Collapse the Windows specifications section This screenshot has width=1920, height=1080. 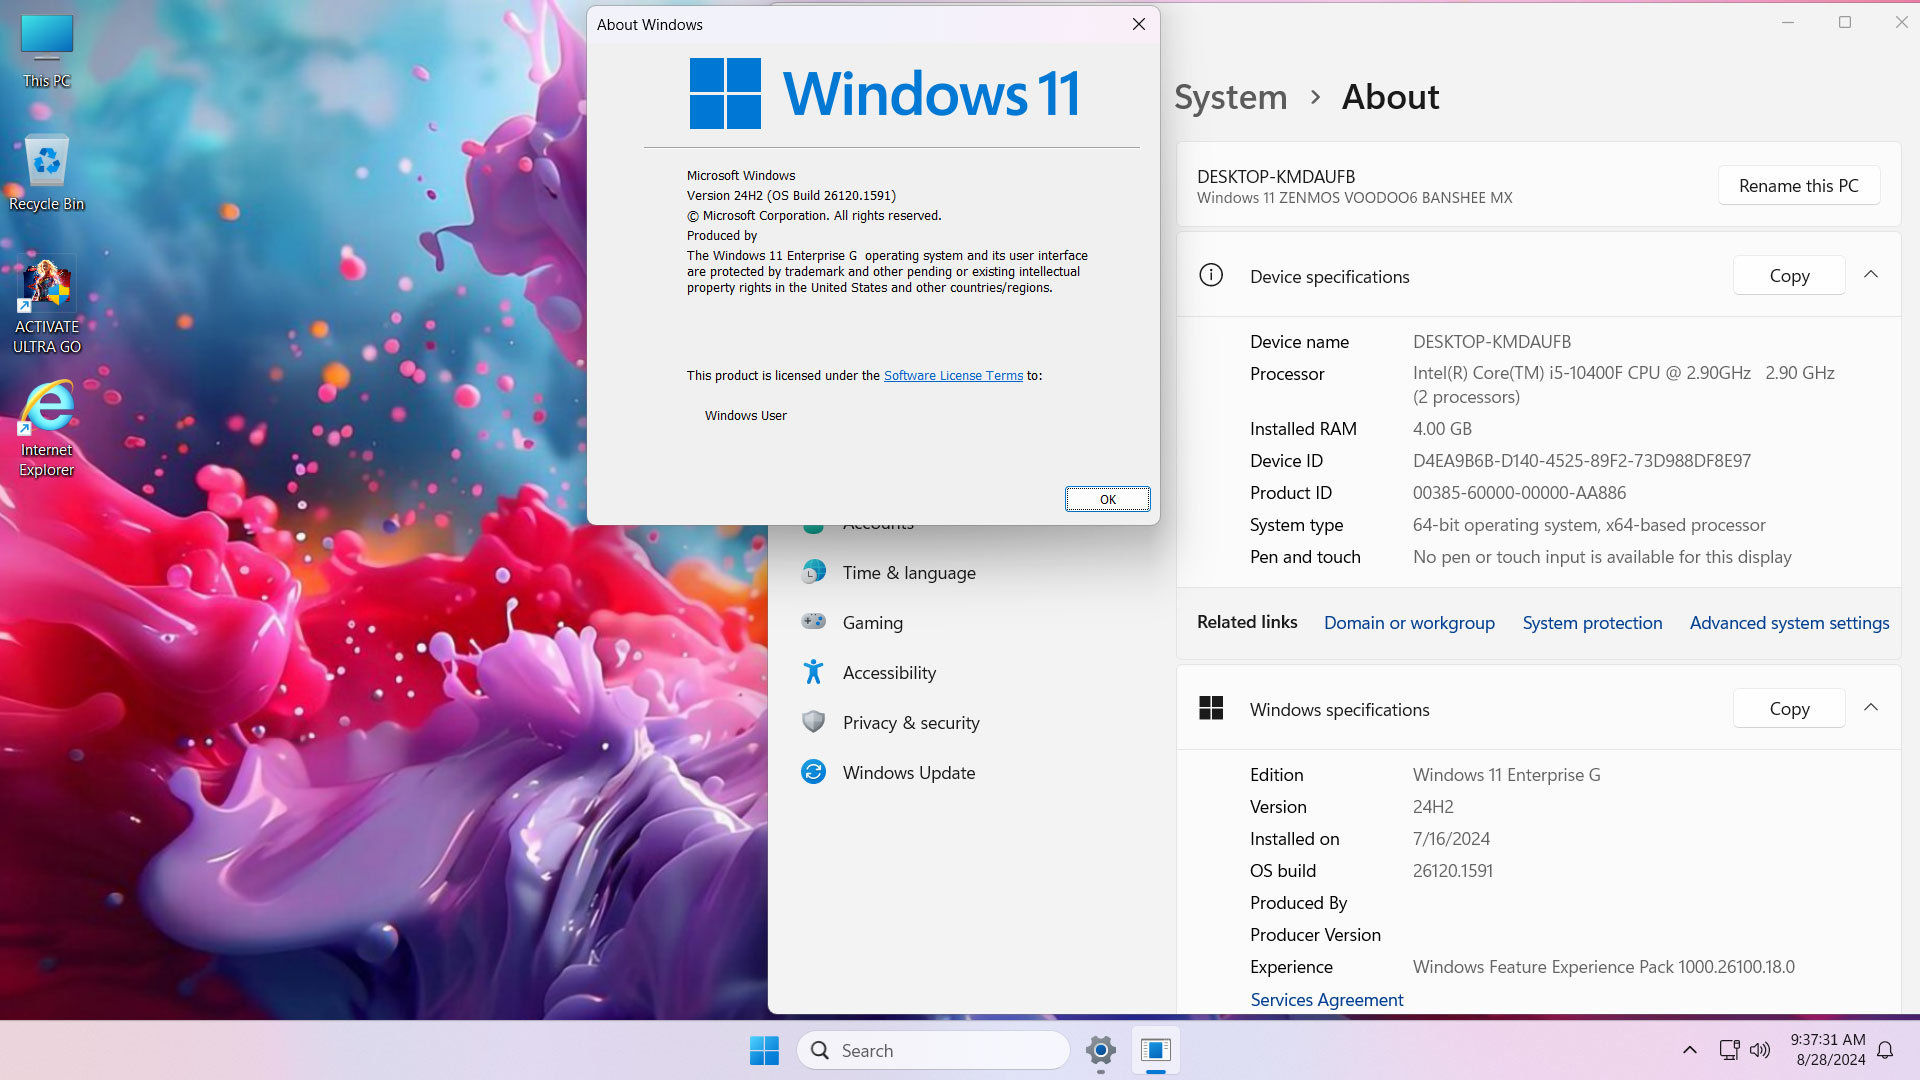pos(1871,708)
